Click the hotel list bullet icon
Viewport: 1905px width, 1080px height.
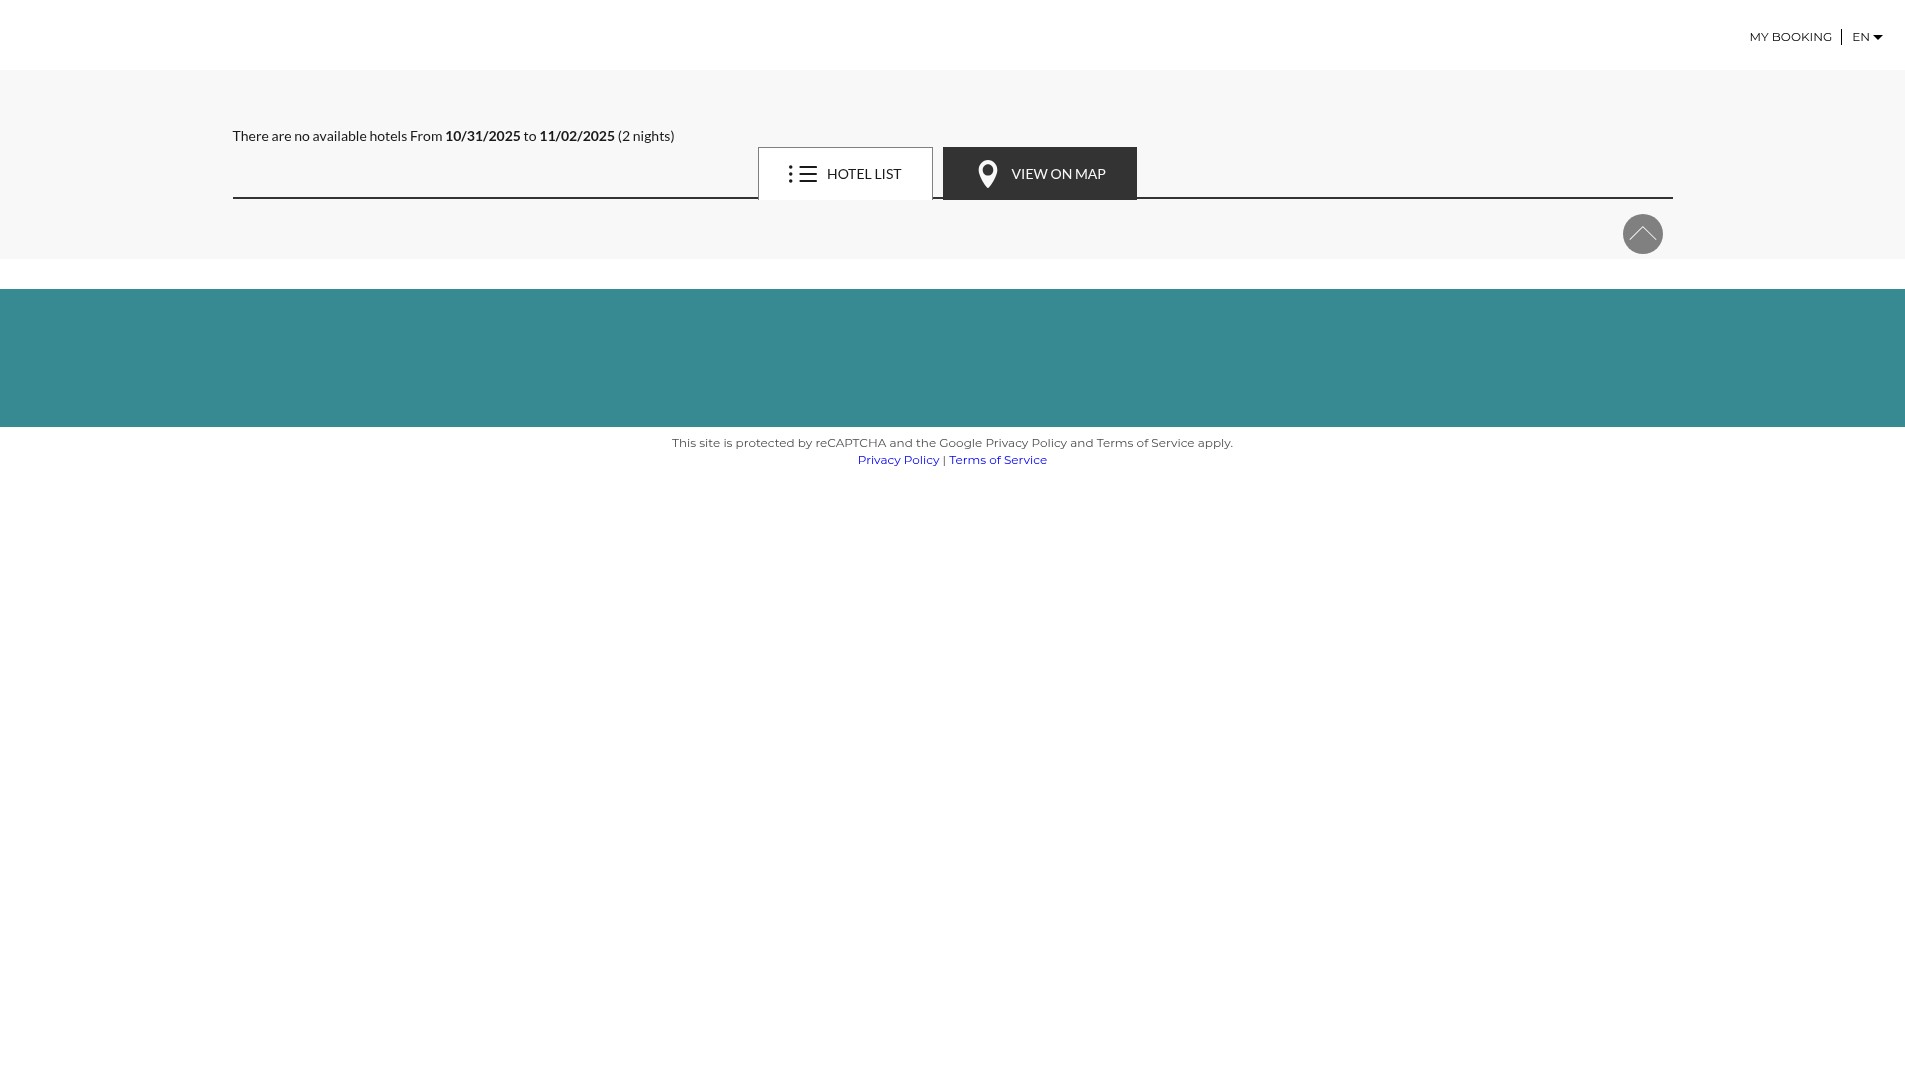802,174
